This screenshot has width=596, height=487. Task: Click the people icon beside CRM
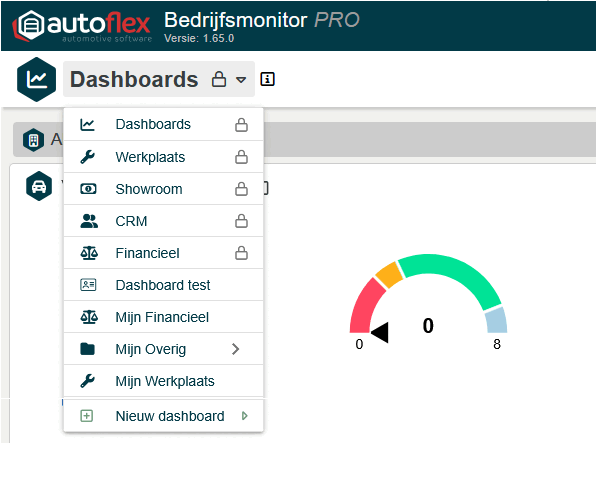click(x=89, y=221)
